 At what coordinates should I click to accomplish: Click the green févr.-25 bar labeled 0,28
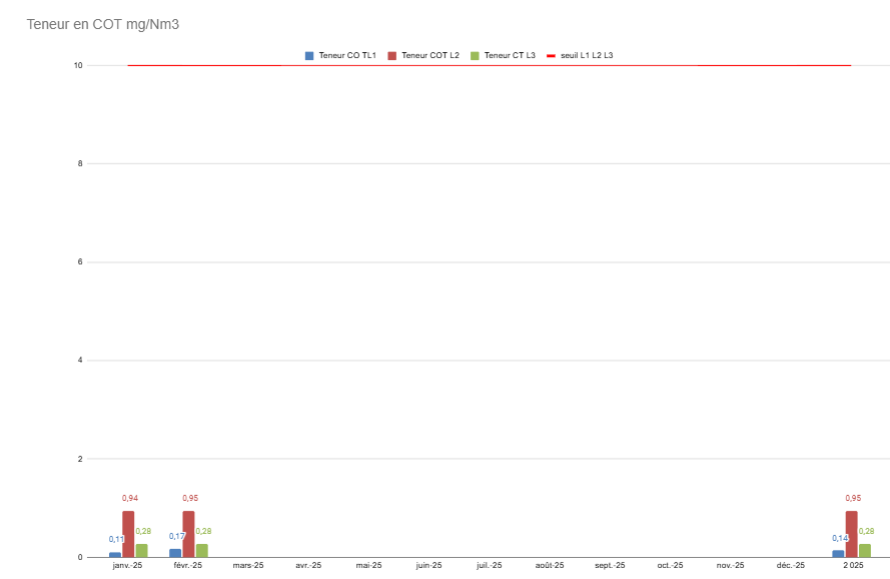coord(201,551)
